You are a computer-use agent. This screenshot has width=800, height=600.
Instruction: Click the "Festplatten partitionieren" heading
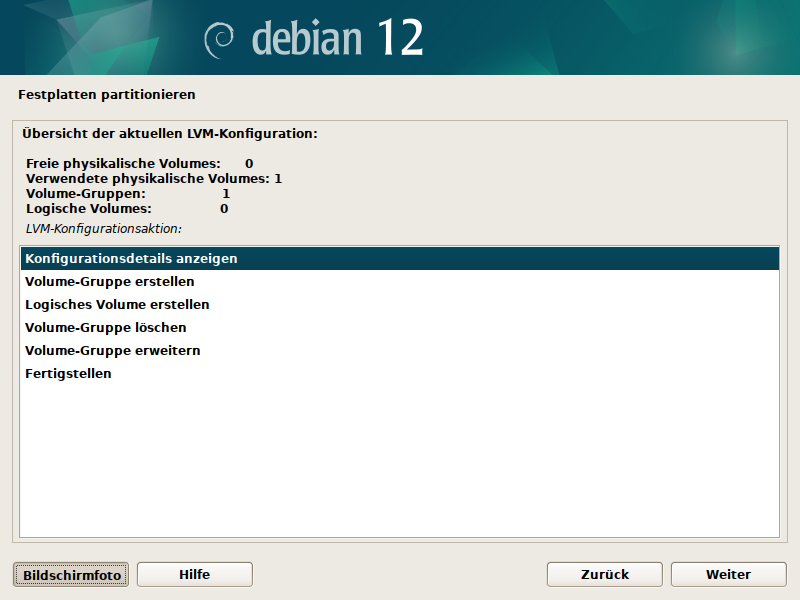click(107, 95)
